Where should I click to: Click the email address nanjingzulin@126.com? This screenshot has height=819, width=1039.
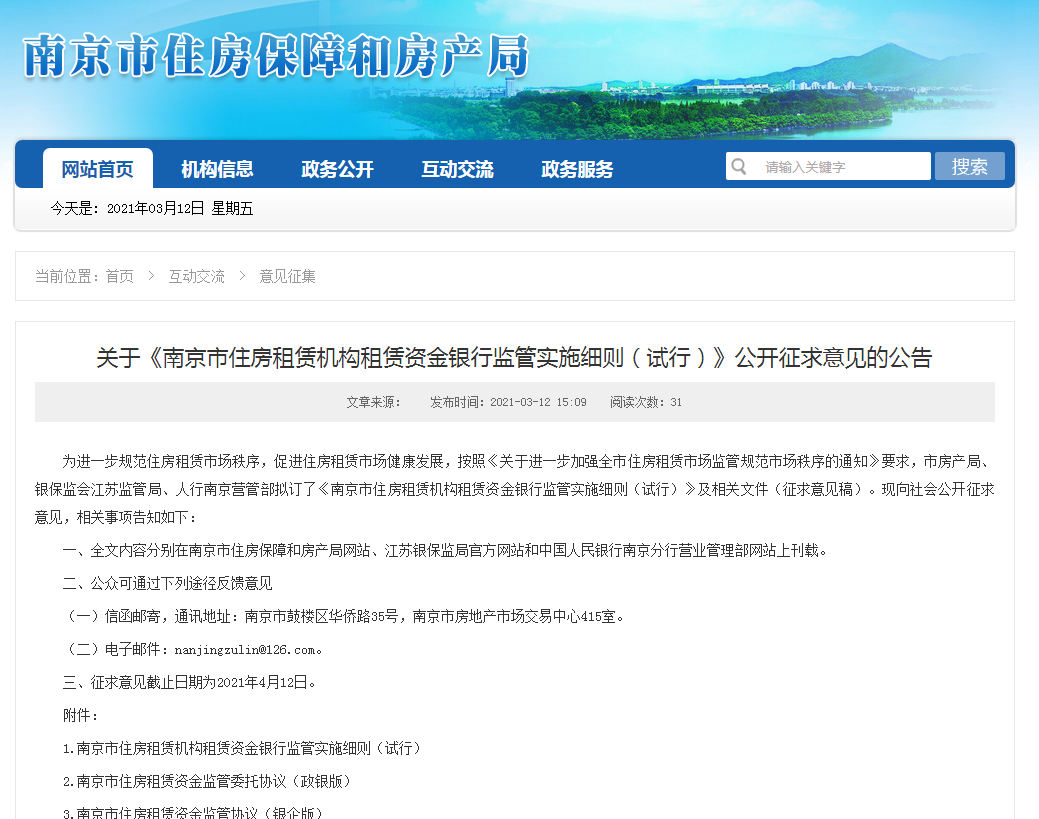[245, 650]
